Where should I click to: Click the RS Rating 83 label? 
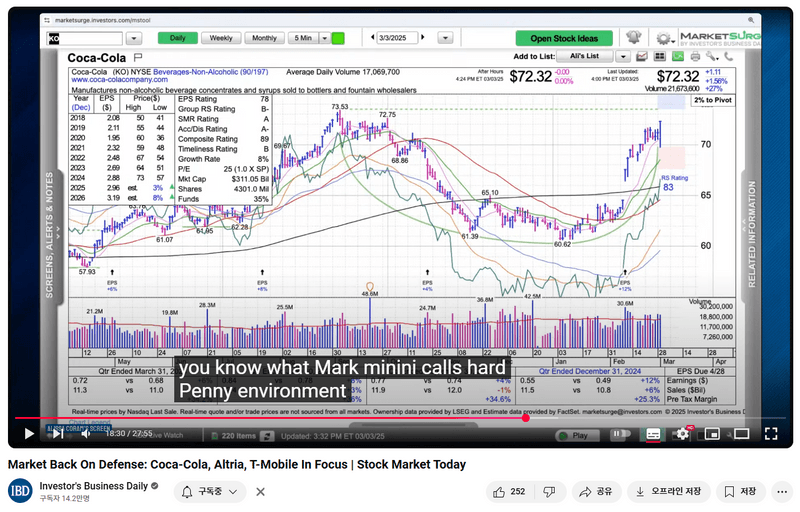coord(674,183)
